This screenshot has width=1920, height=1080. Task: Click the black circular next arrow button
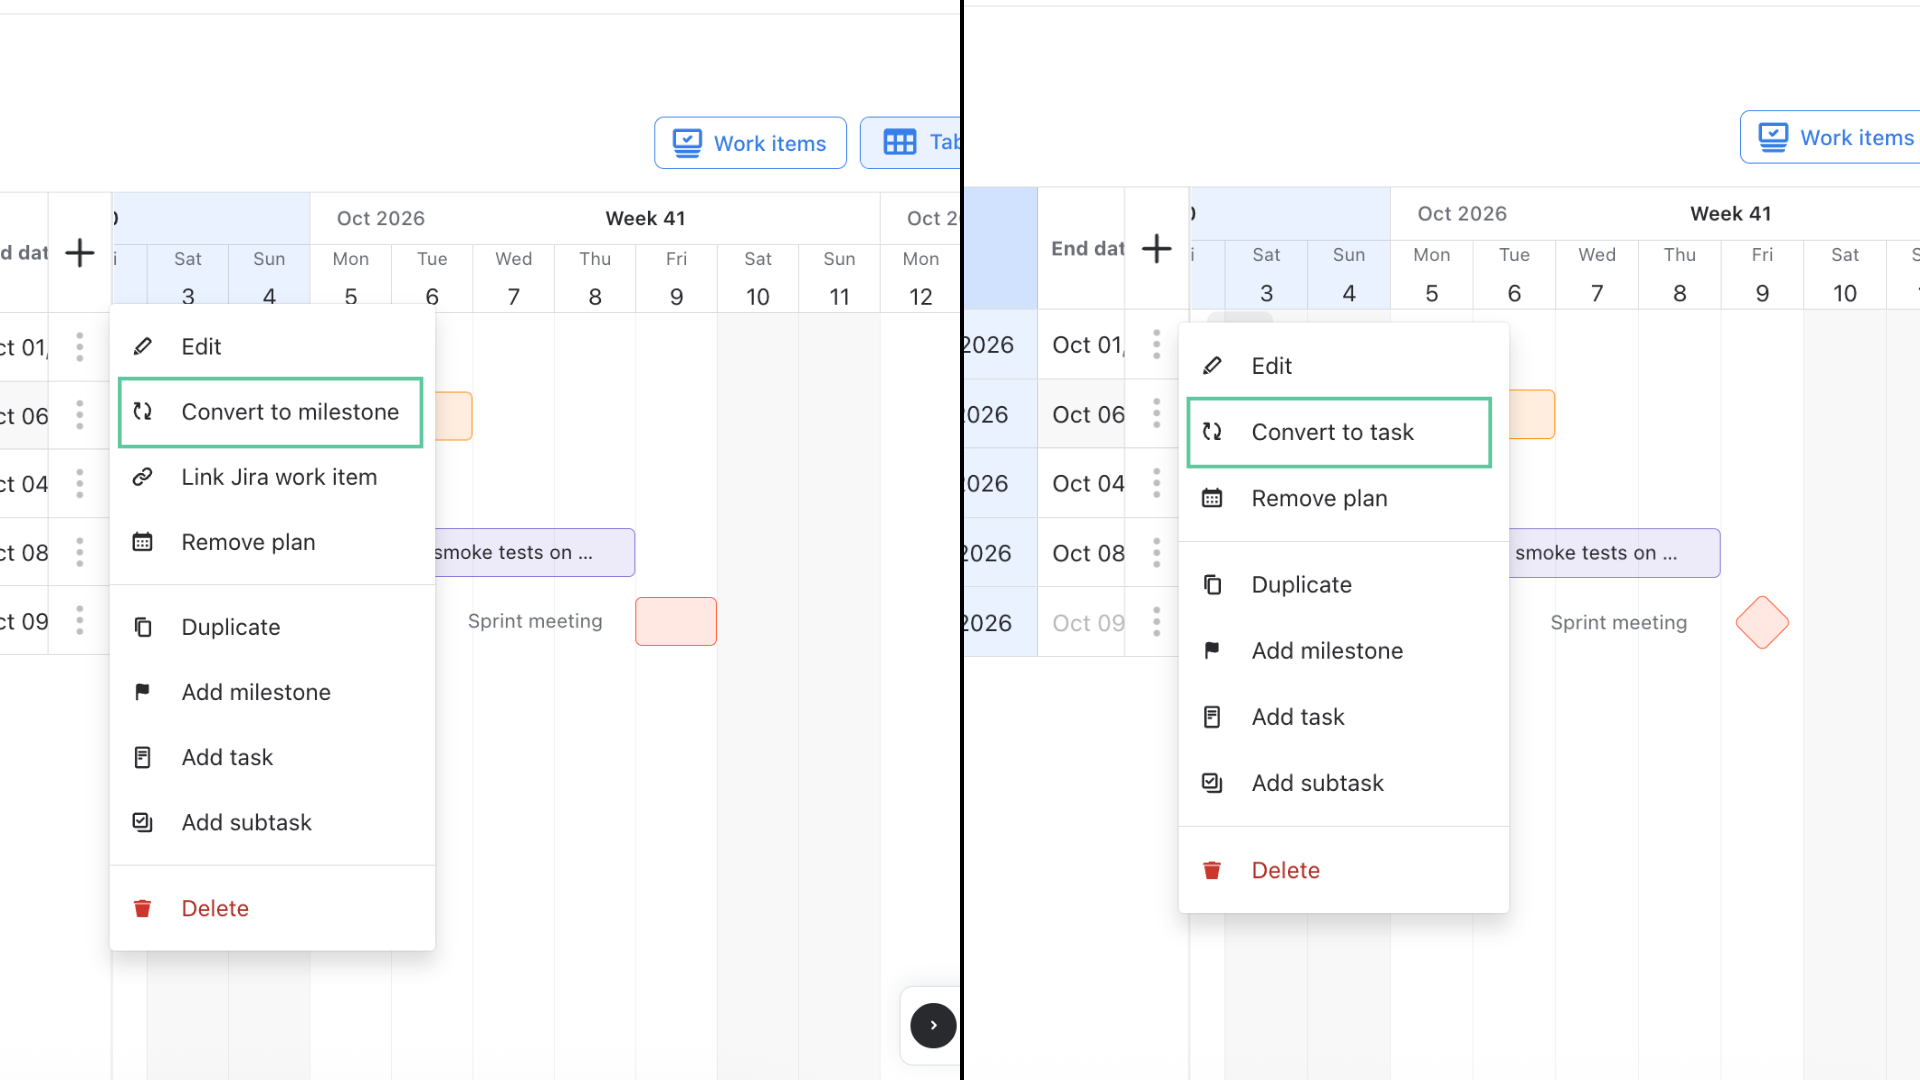933,1025
